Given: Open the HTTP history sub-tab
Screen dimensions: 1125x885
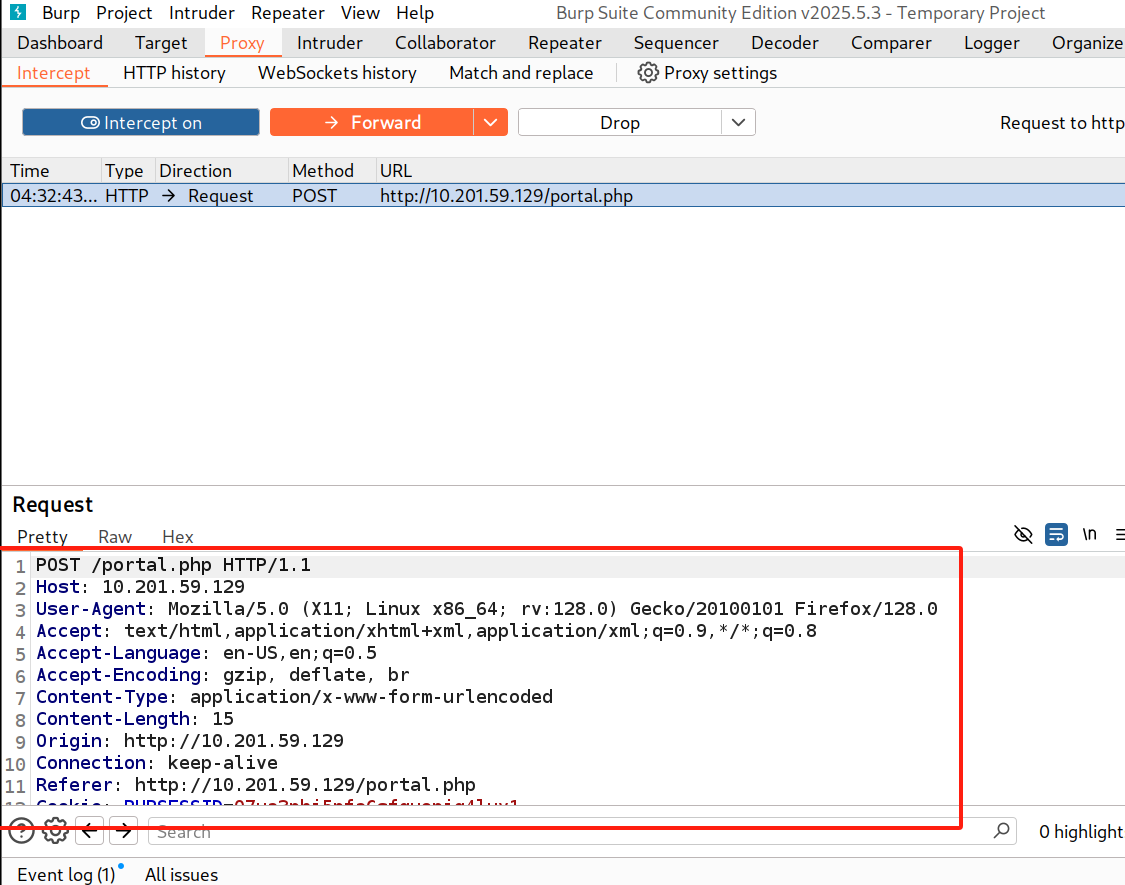Looking at the screenshot, I should tap(174, 73).
